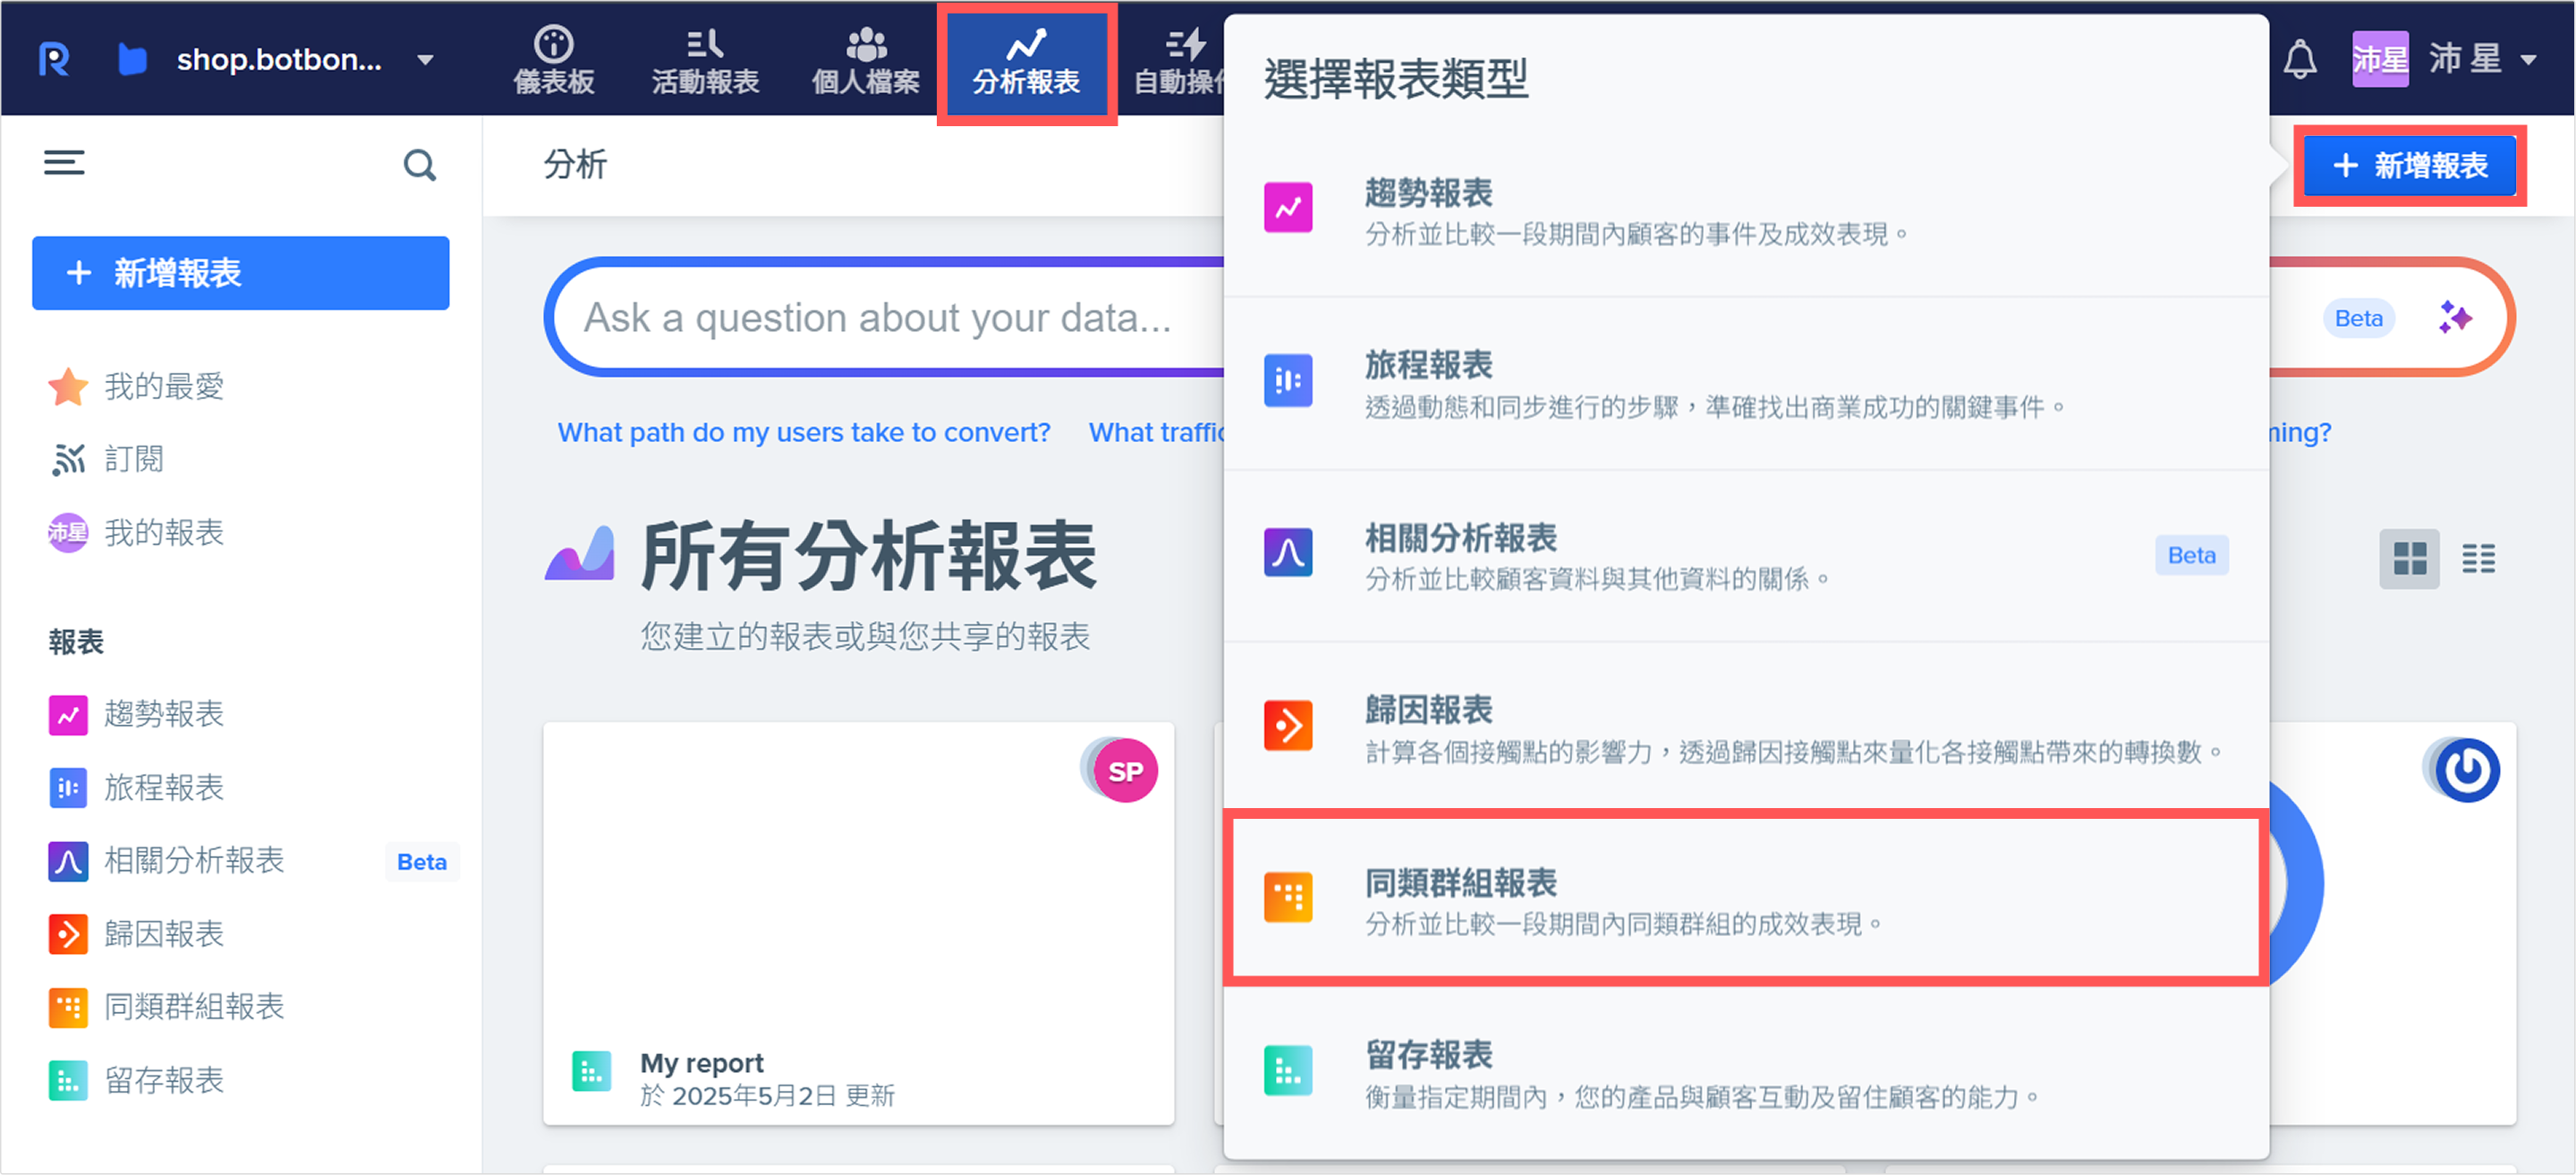Screen dimensions: 2576x1175
Task: Choose 留存報表 in the report type menu
Action: pos(1746,1073)
